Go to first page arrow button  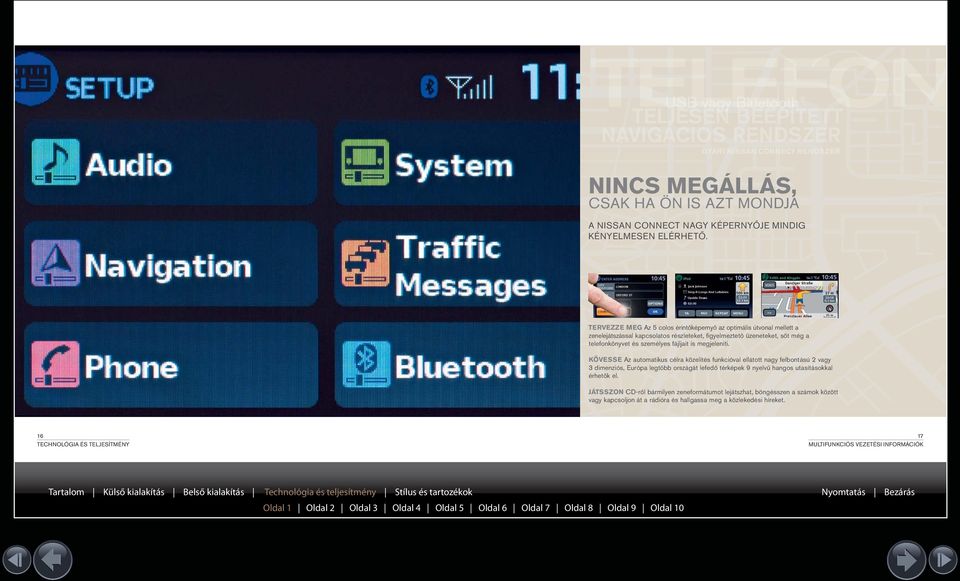point(16,560)
